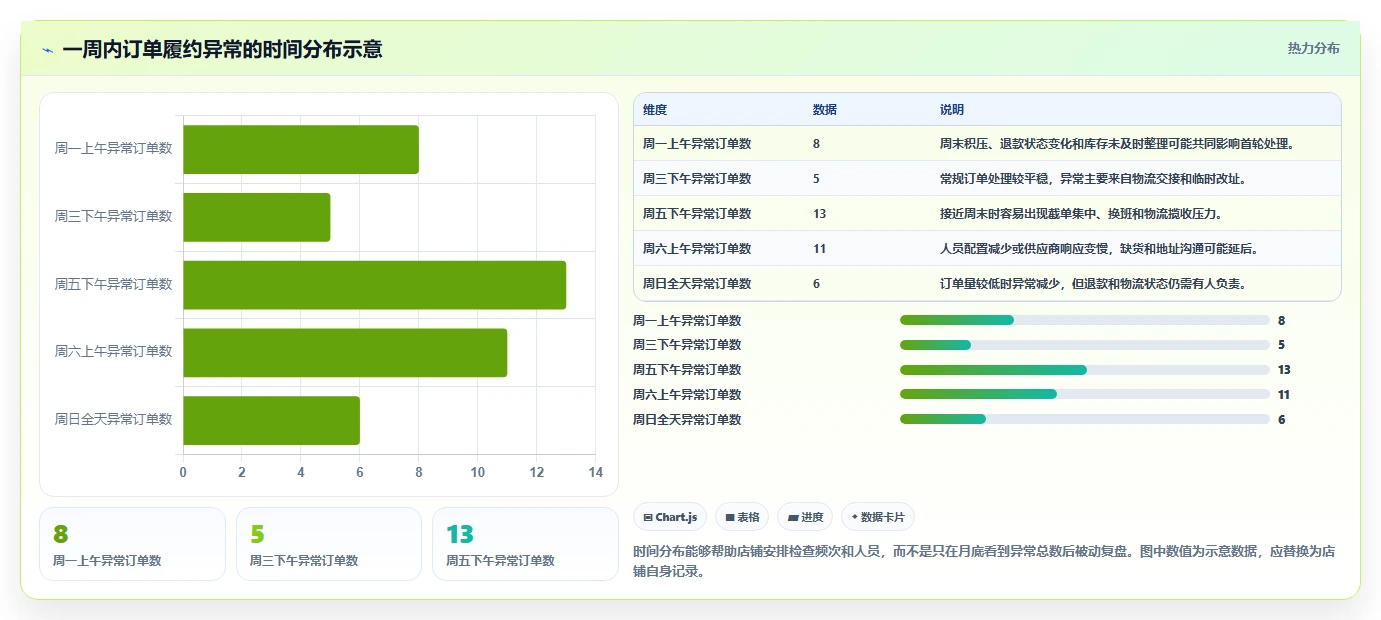The width and height of the screenshot is (1381, 620).
Task: Click the table cell 周日全天异常订单数
Action: point(697,284)
